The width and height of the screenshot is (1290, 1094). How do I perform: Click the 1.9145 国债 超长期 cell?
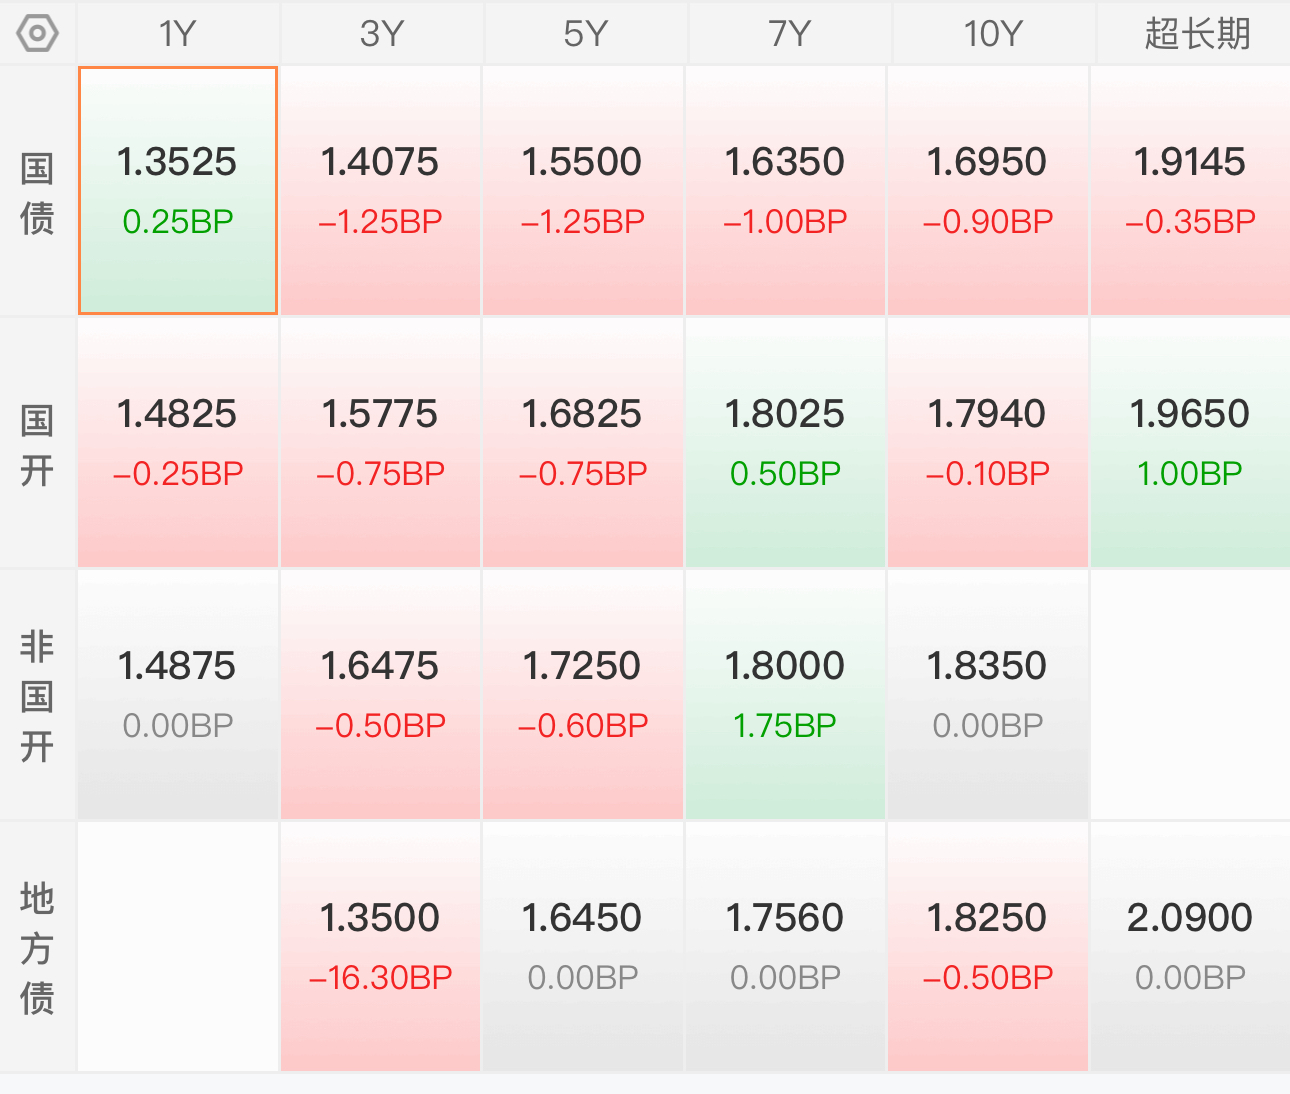click(1190, 191)
